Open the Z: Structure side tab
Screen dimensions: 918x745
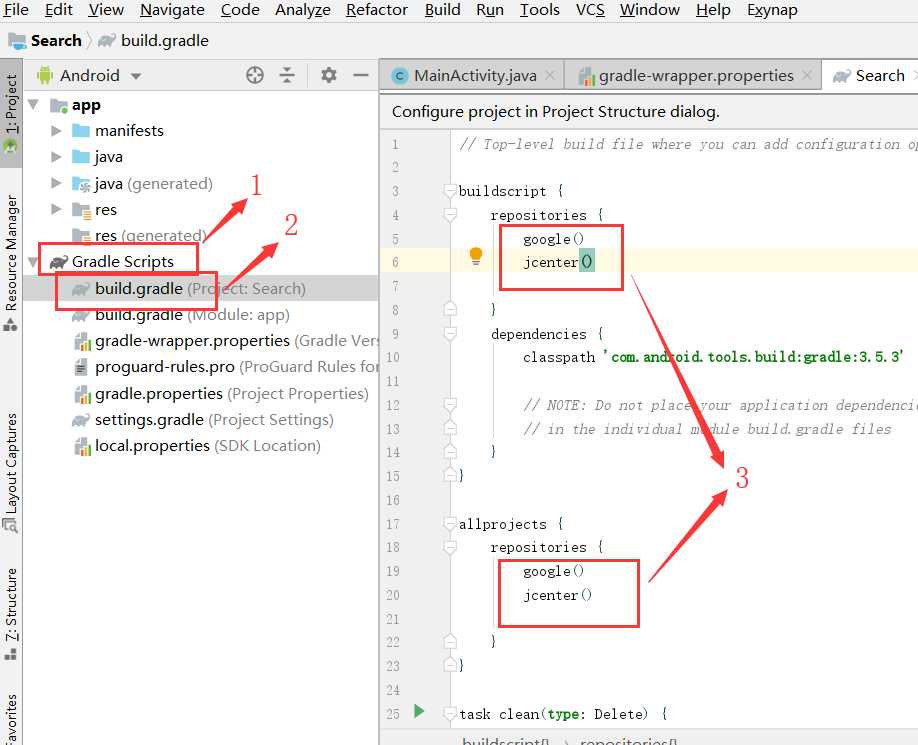(x=11, y=614)
